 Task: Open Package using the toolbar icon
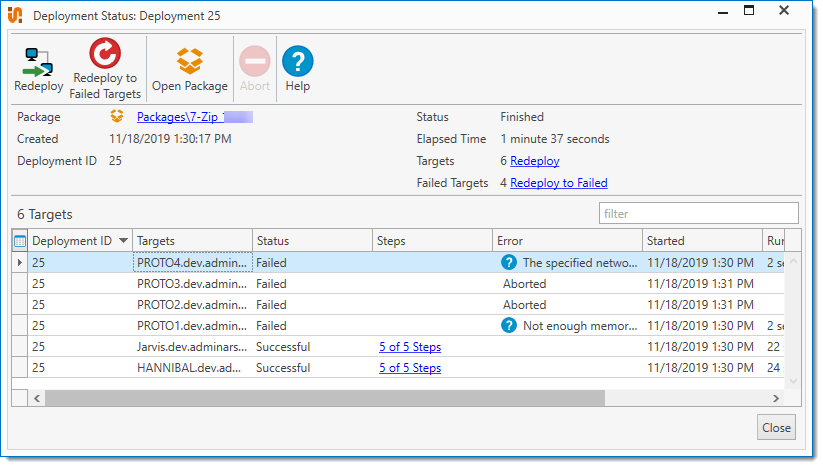(x=189, y=62)
